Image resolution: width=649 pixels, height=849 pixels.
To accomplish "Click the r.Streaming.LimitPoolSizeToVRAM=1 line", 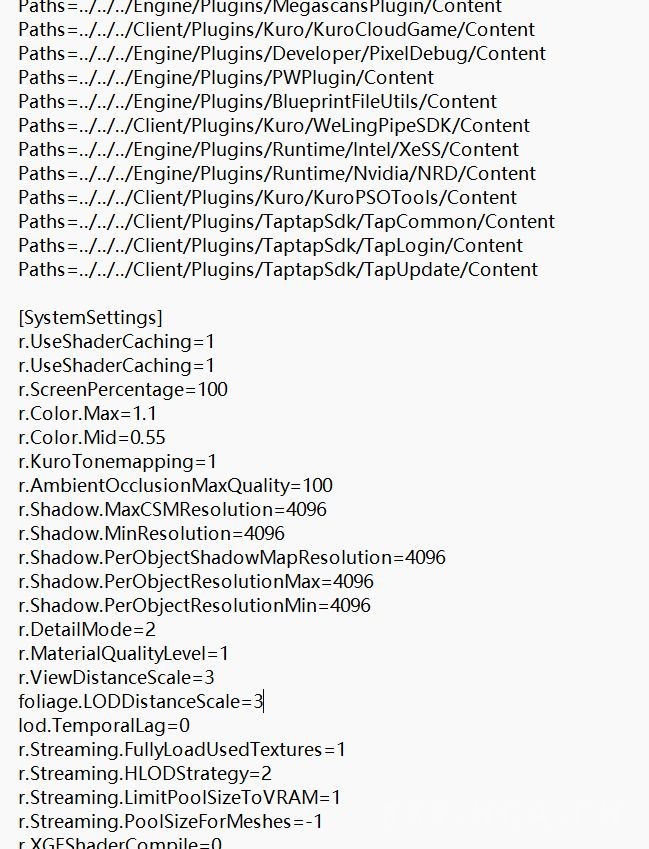I will 179,798.
